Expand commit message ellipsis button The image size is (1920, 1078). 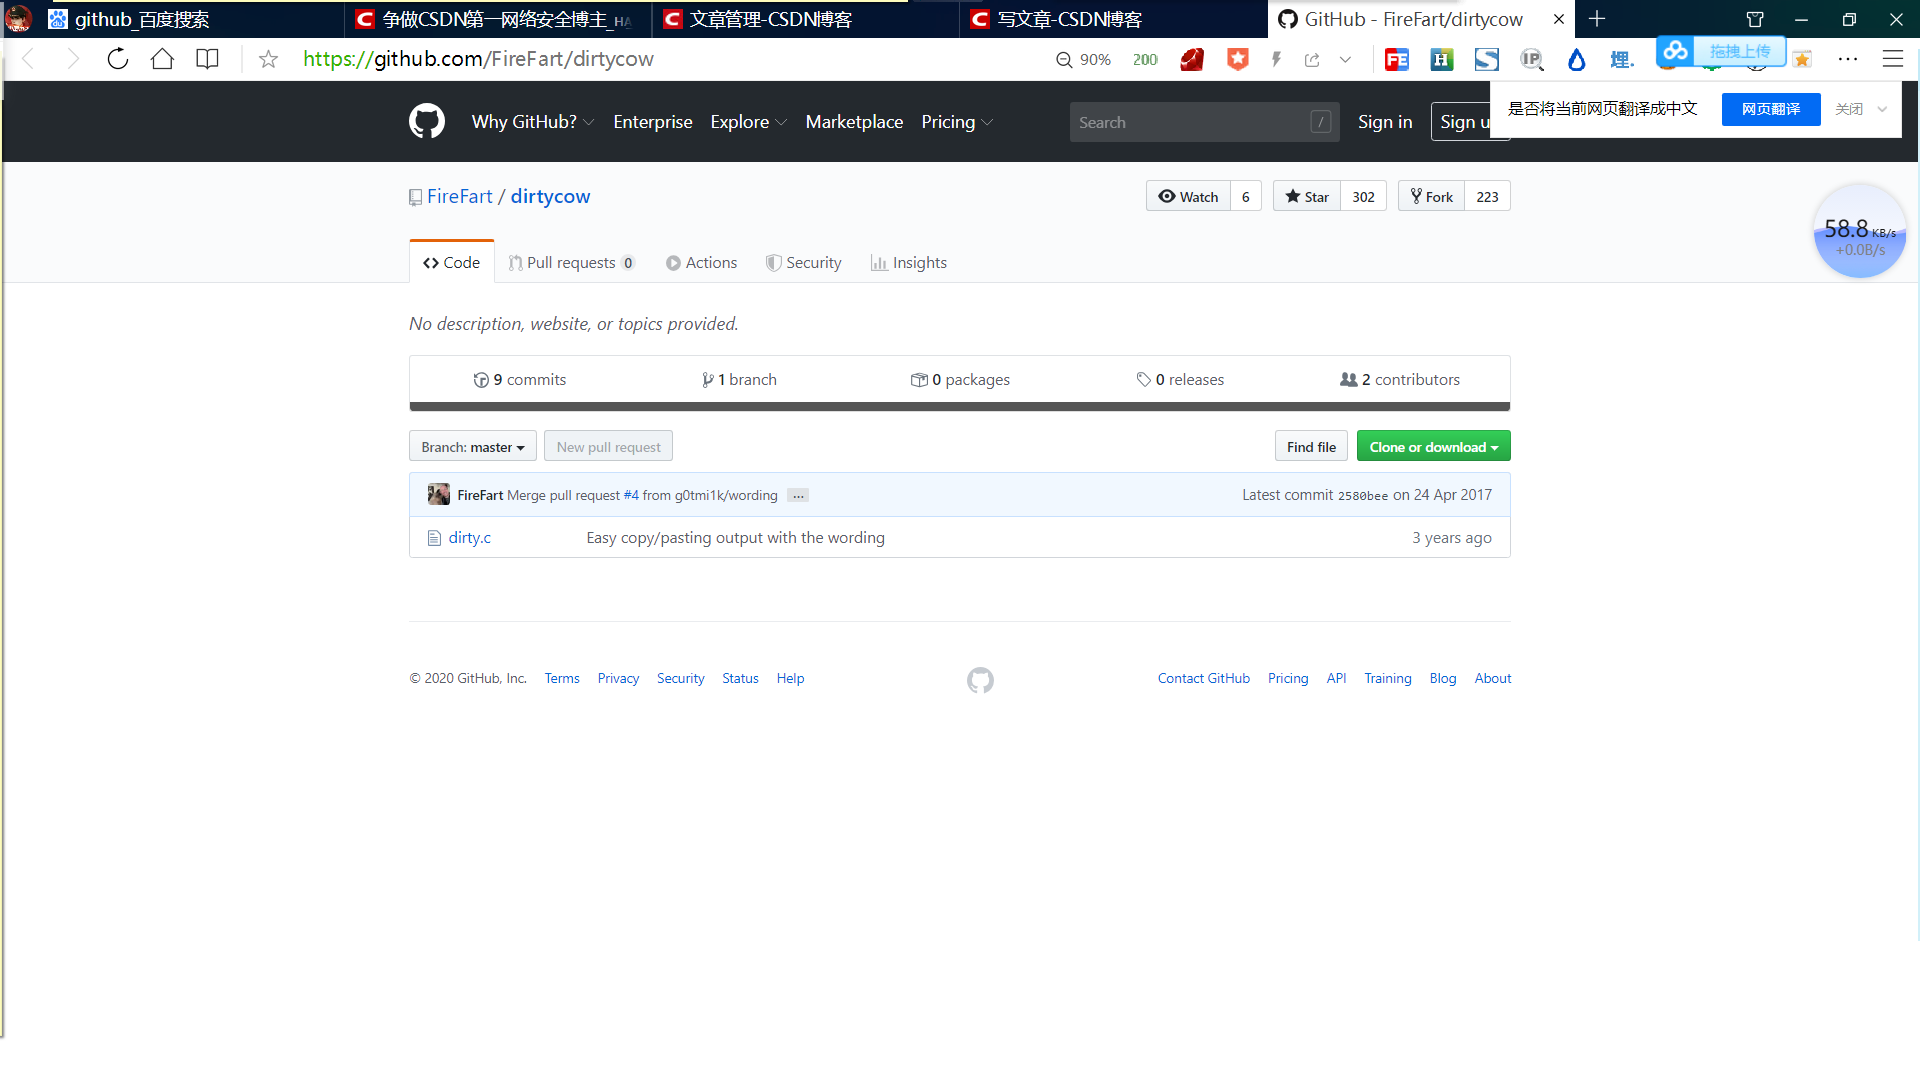pyautogui.click(x=798, y=495)
